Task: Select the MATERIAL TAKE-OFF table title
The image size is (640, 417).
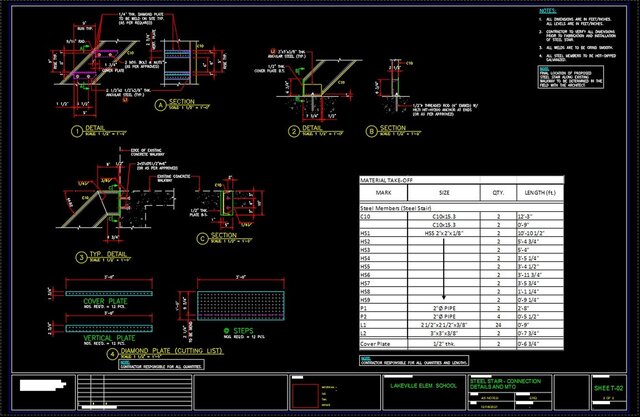Action: point(390,180)
